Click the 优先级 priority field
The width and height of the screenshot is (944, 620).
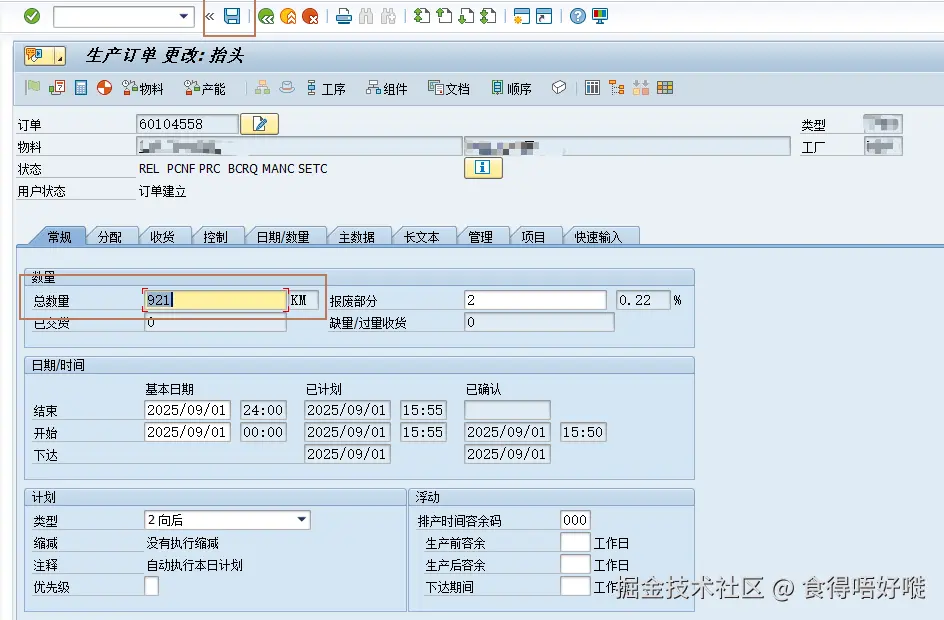pos(151,586)
